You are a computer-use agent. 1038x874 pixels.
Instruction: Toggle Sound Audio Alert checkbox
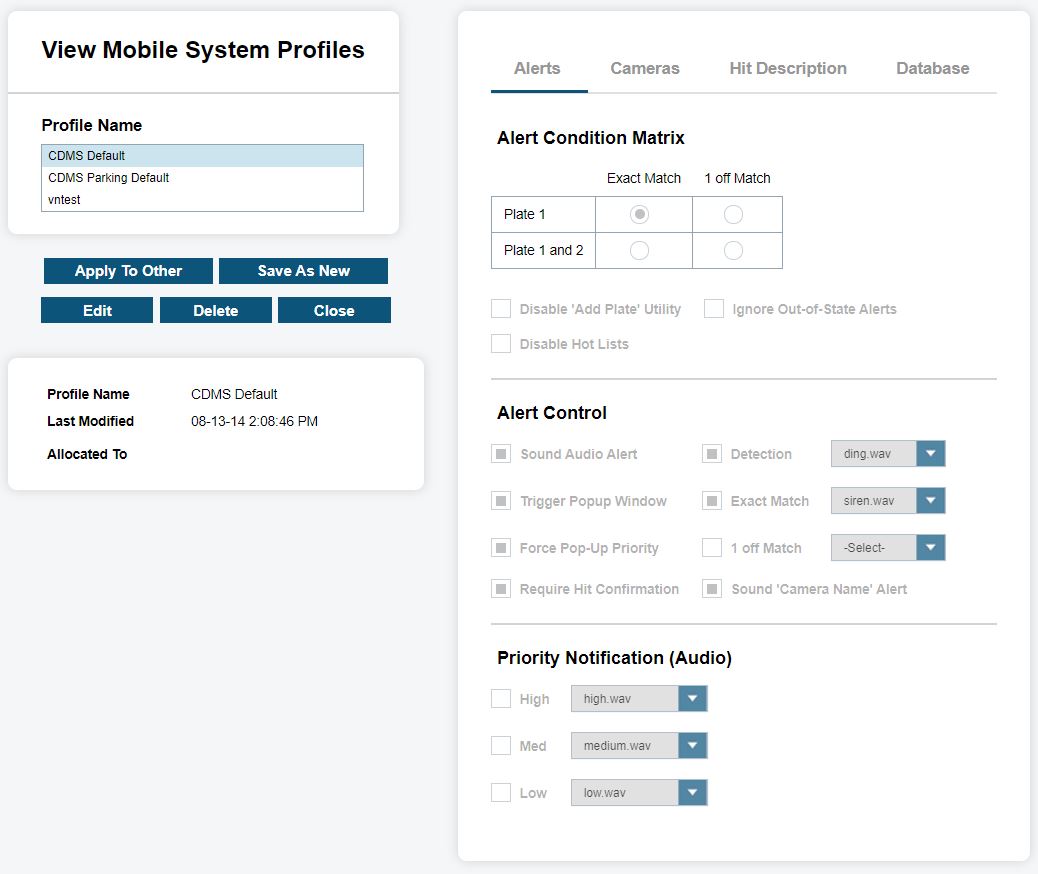pyautogui.click(x=501, y=454)
